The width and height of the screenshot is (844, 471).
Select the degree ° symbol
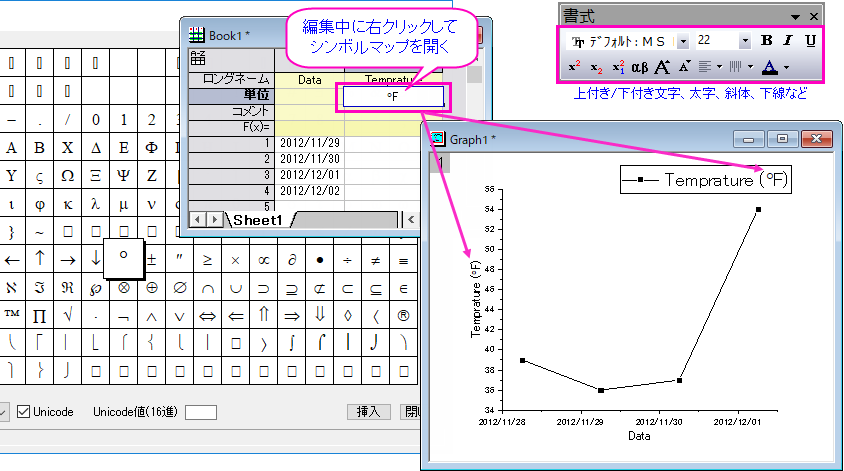point(124,258)
